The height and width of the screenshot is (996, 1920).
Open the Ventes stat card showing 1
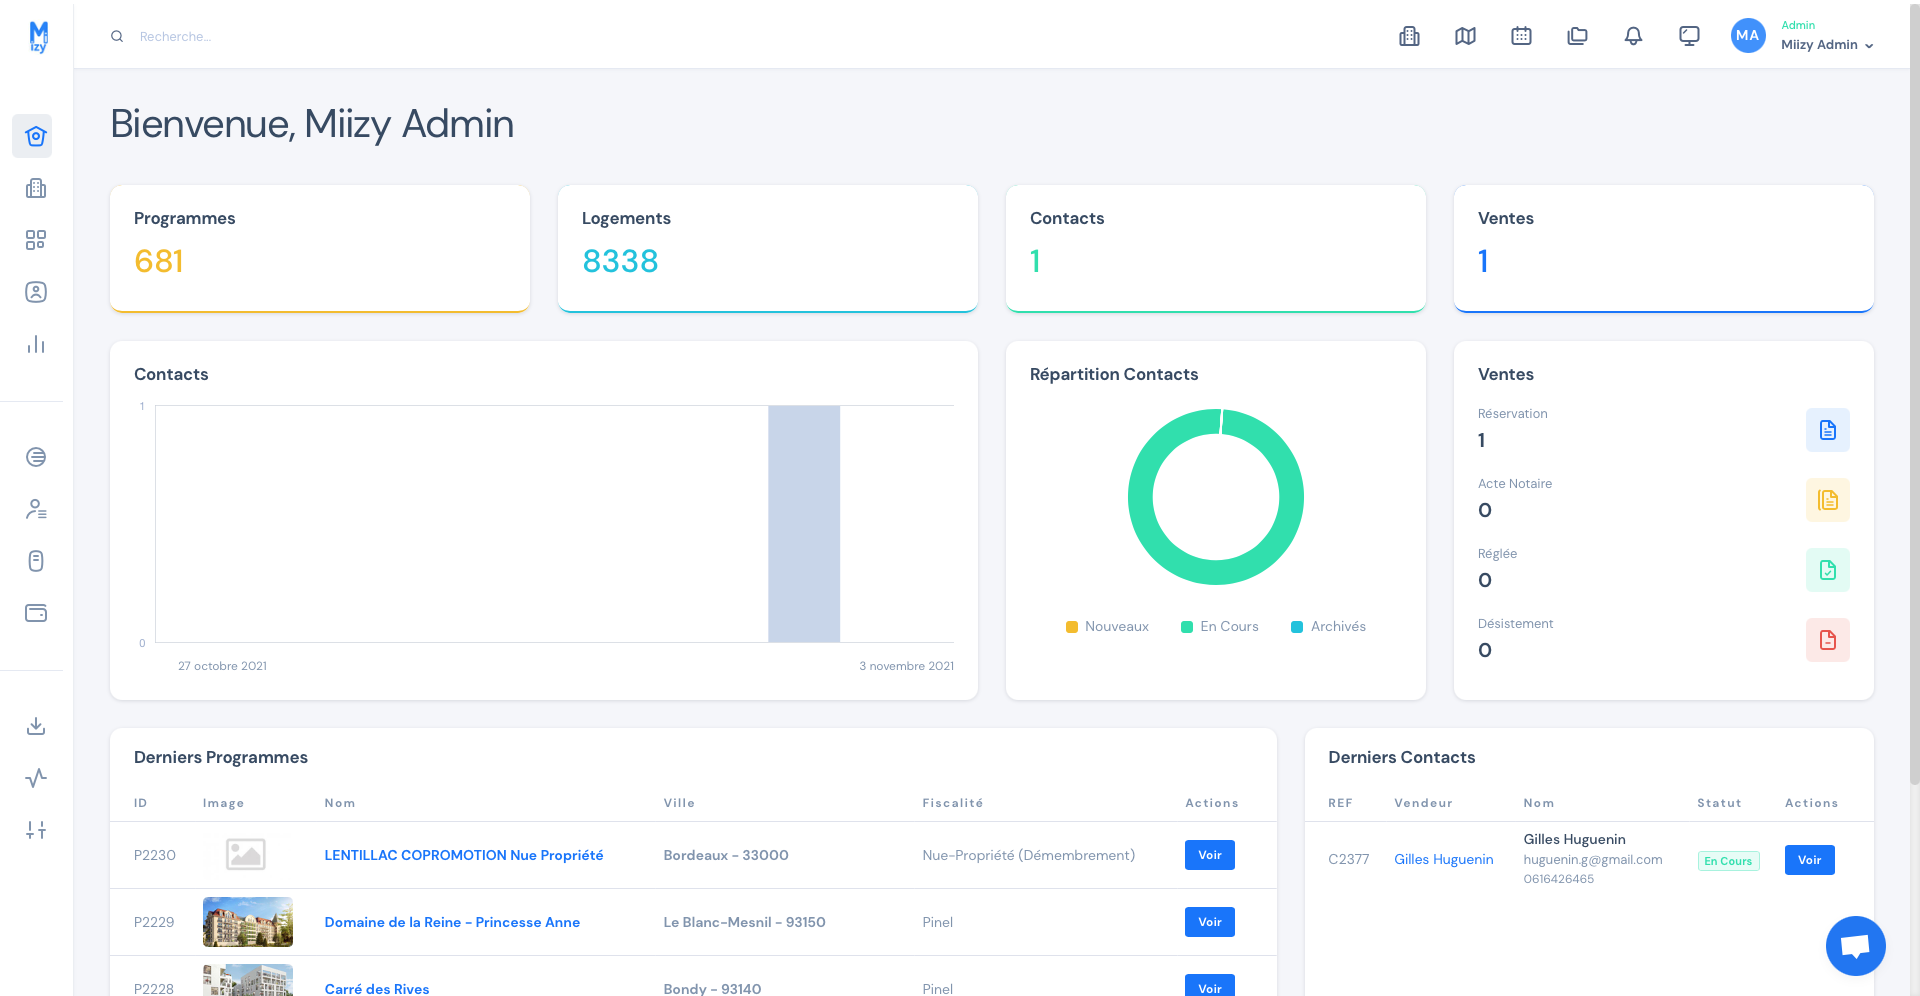pyautogui.click(x=1664, y=248)
